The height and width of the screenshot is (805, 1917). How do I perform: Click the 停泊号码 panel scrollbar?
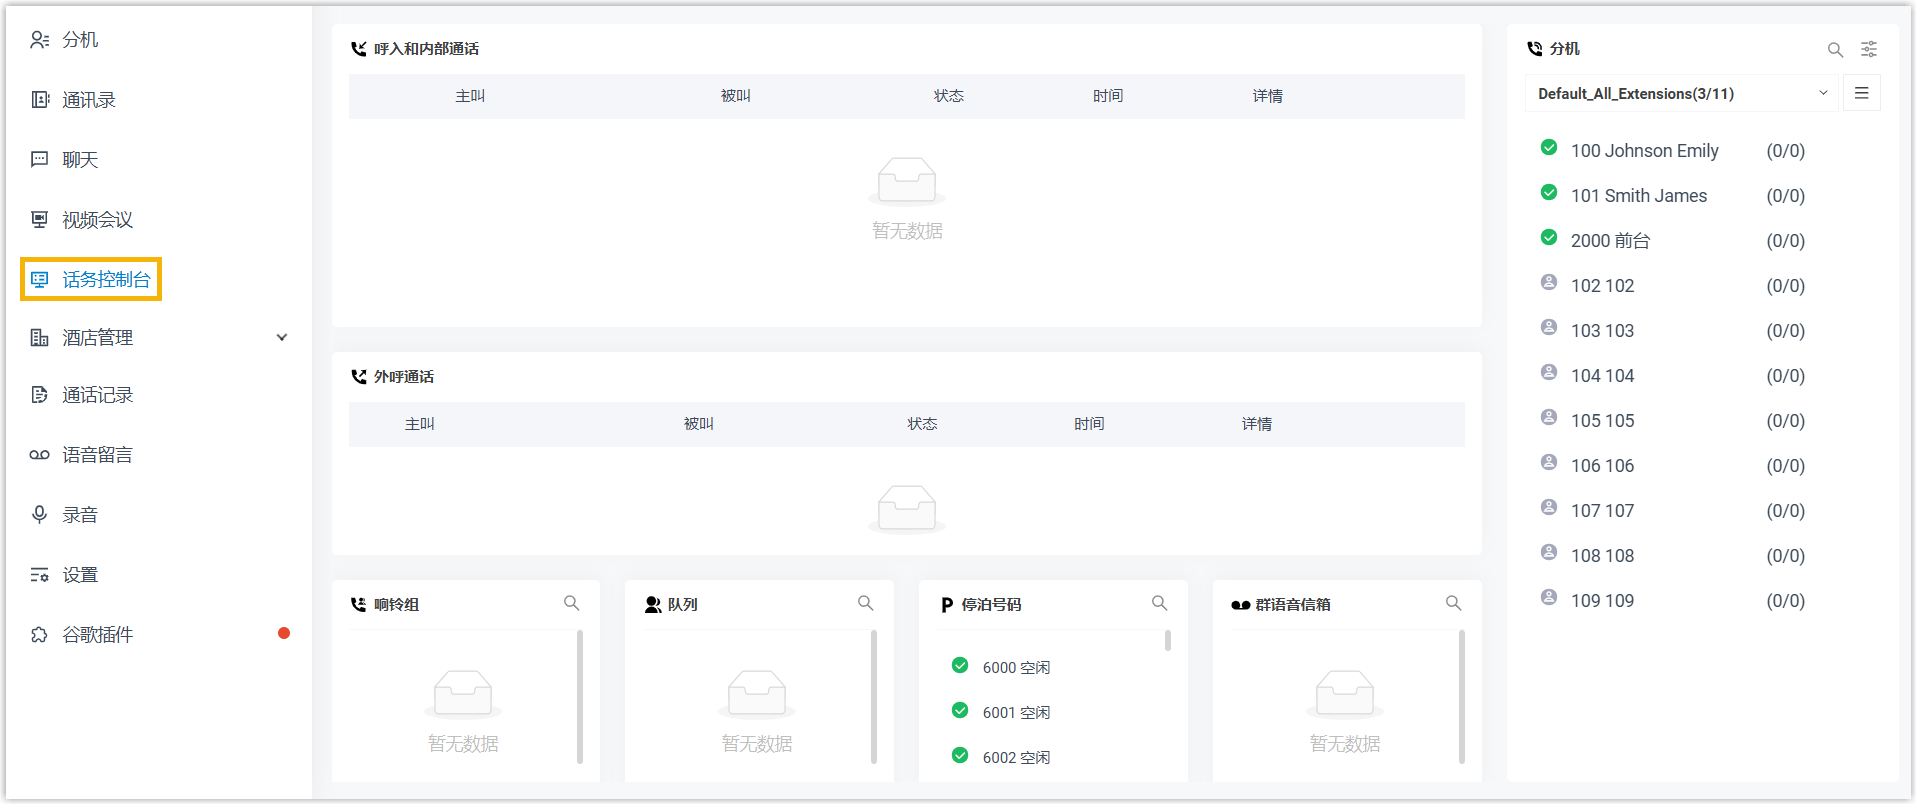[1167, 641]
